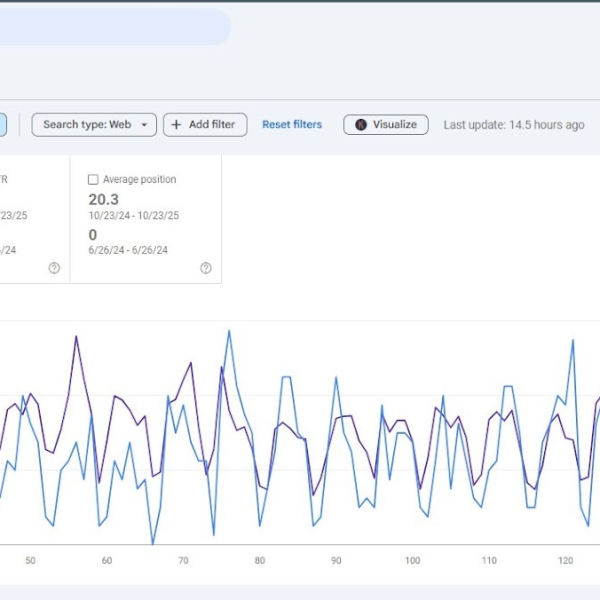Click the lowest blue trough near day 66
The image size is (600, 600).
(x=153, y=544)
